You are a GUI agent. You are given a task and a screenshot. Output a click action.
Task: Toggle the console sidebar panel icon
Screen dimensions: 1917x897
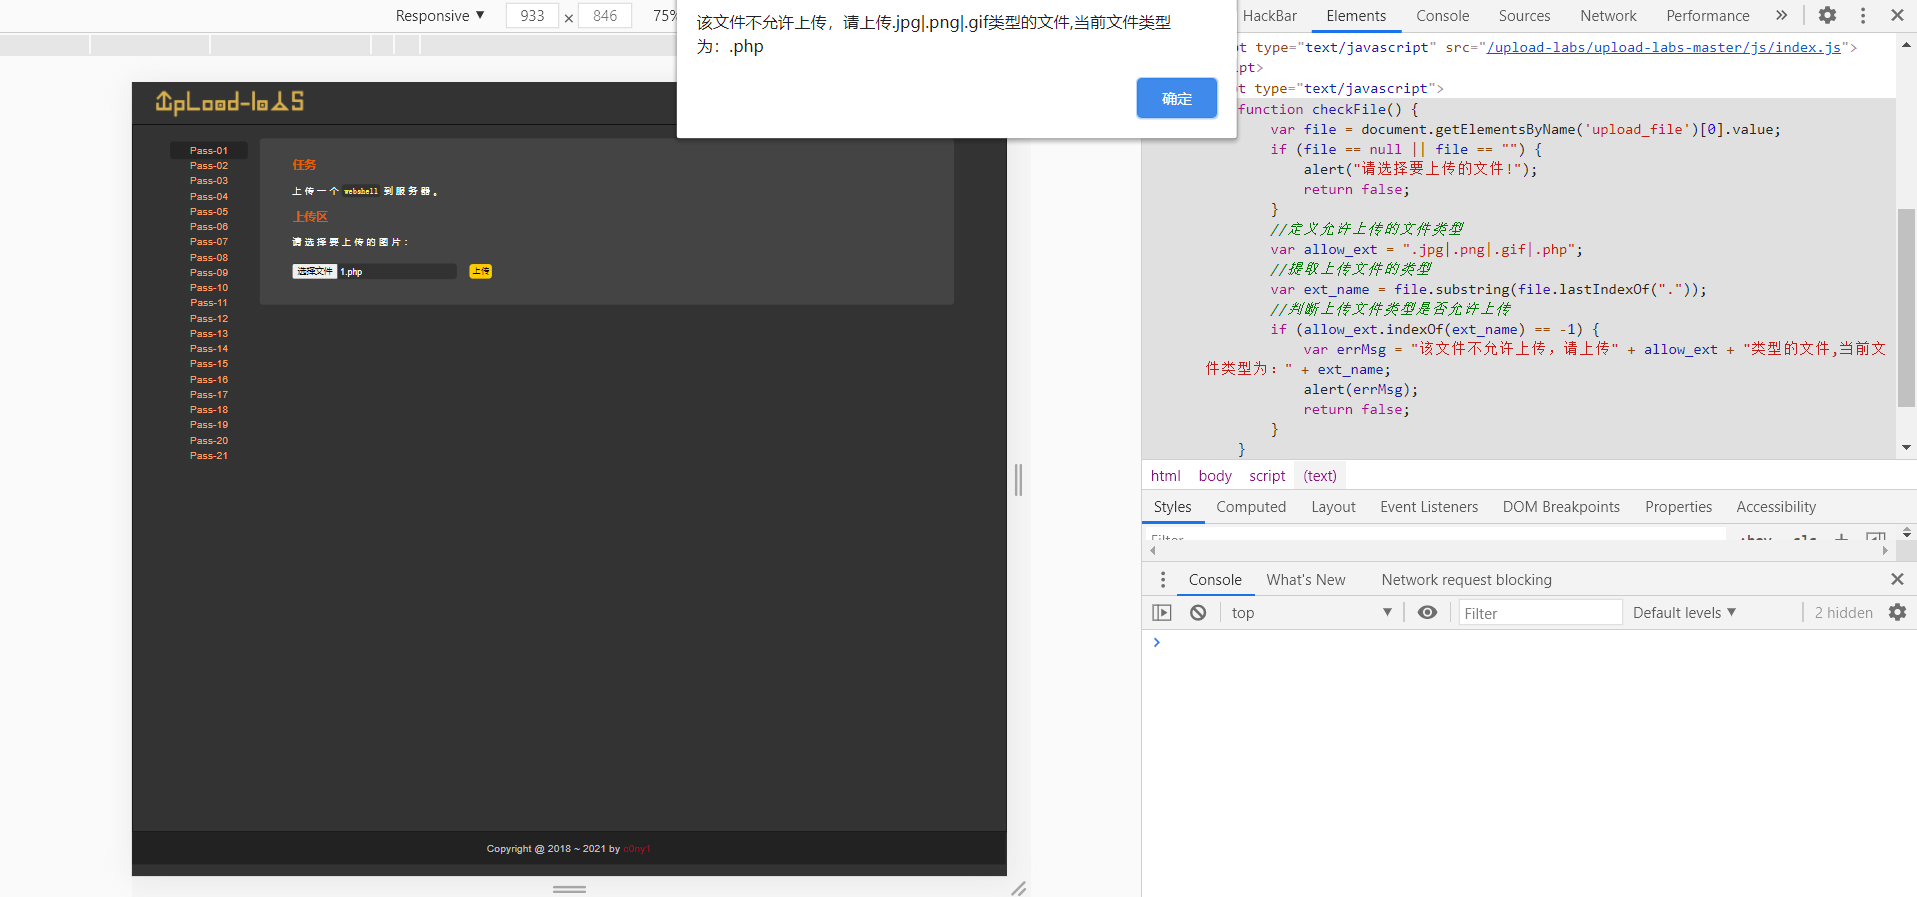1162,613
